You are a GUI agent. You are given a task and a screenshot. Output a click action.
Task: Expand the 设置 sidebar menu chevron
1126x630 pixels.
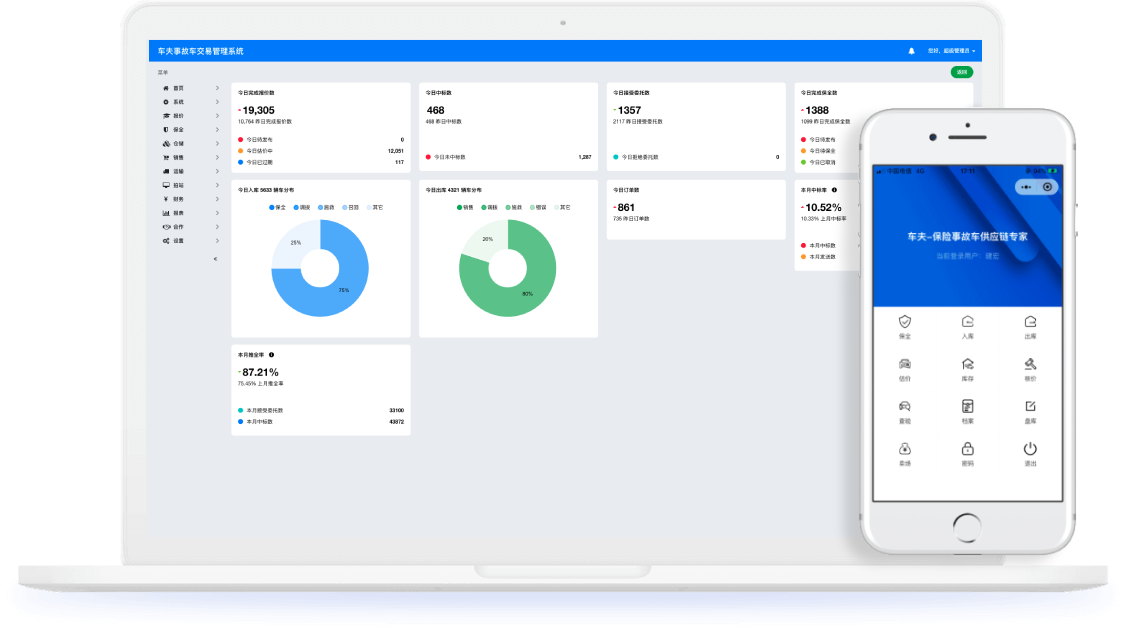[x=217, y=241]
